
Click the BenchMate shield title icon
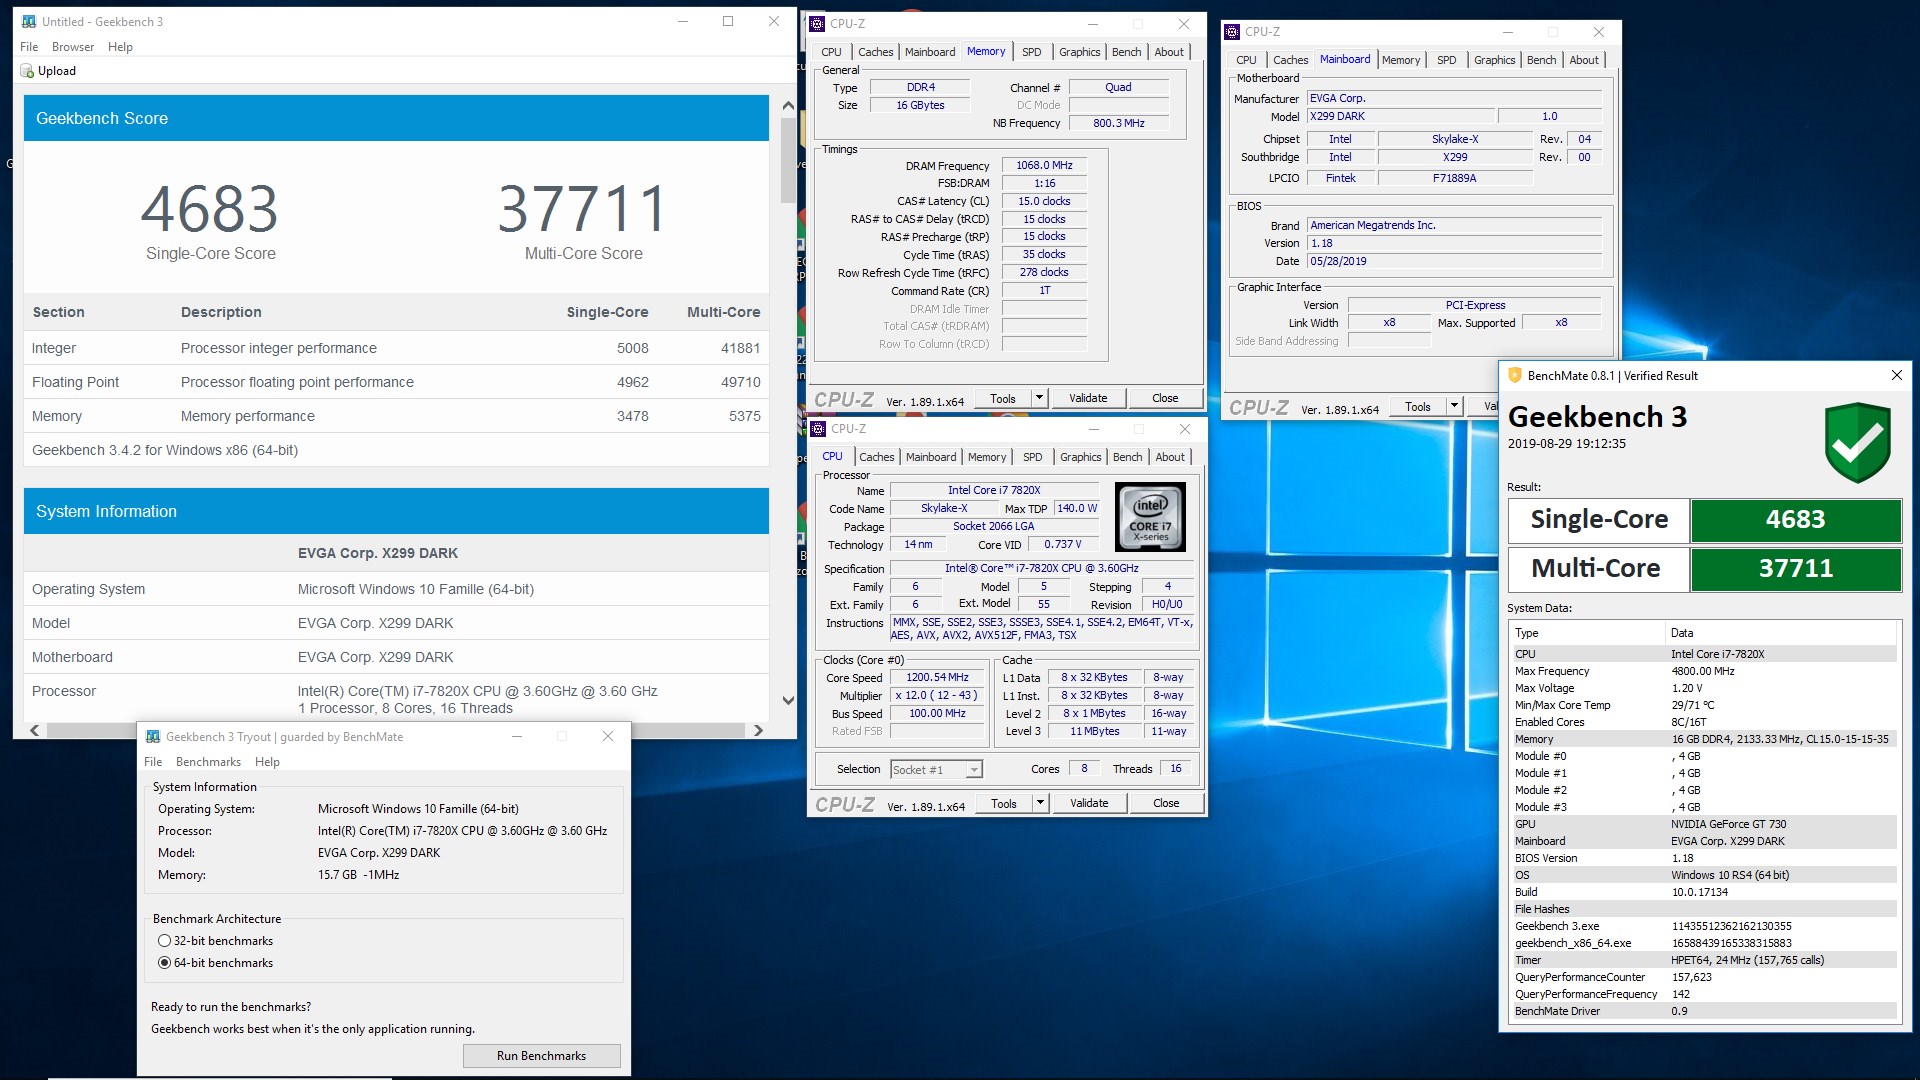coord(1514,376)
